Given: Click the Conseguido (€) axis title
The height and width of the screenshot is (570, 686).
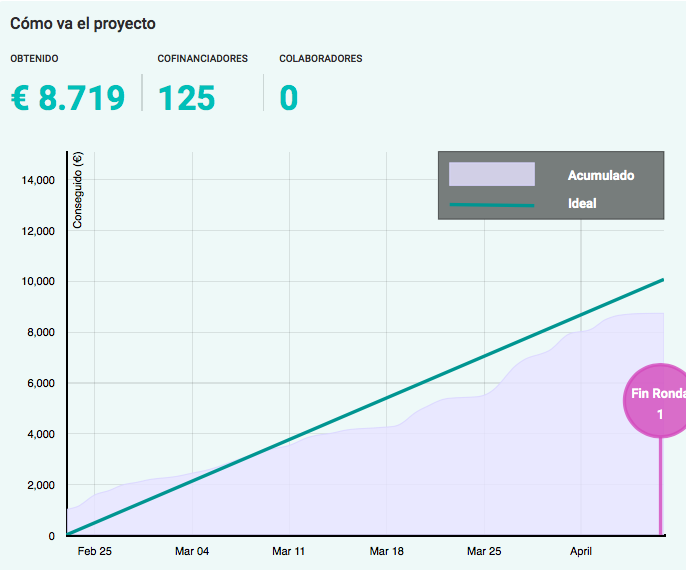Looking at the screenshot, I should pyautogui.click(x=78, y=190).
